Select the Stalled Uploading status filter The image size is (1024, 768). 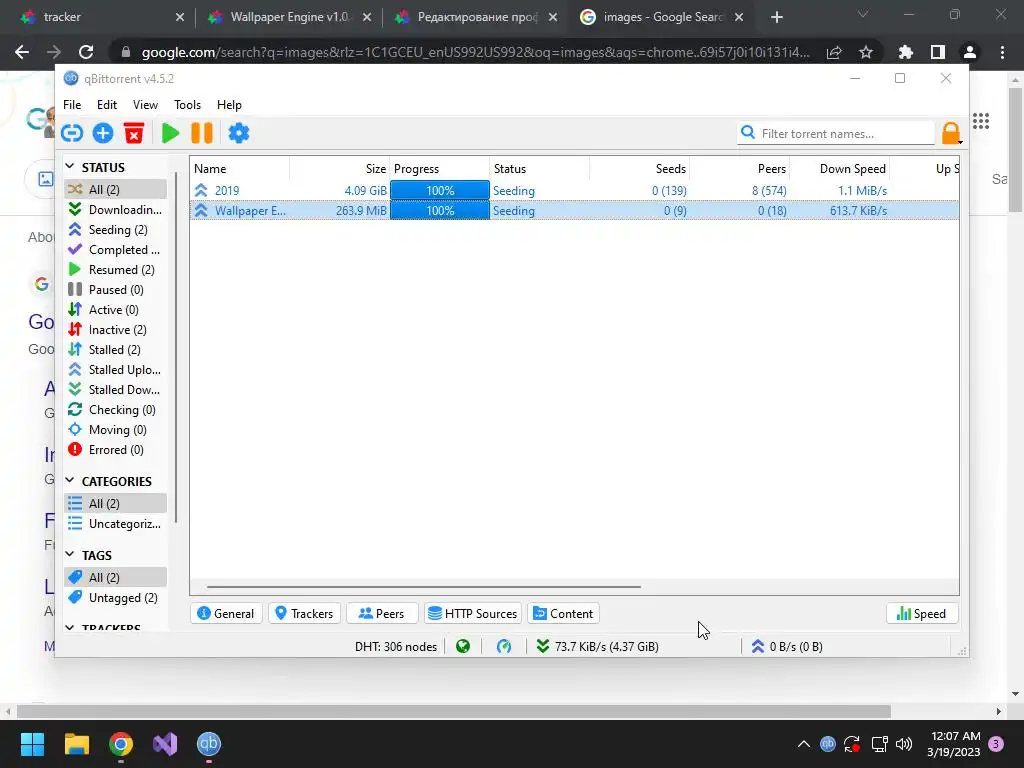pos(115,370)
